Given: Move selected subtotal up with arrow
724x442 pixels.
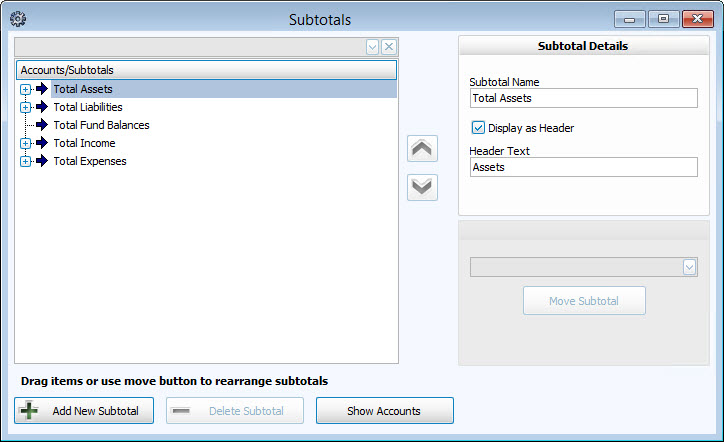Looking at the screenshot, I should tap(422, 149).
